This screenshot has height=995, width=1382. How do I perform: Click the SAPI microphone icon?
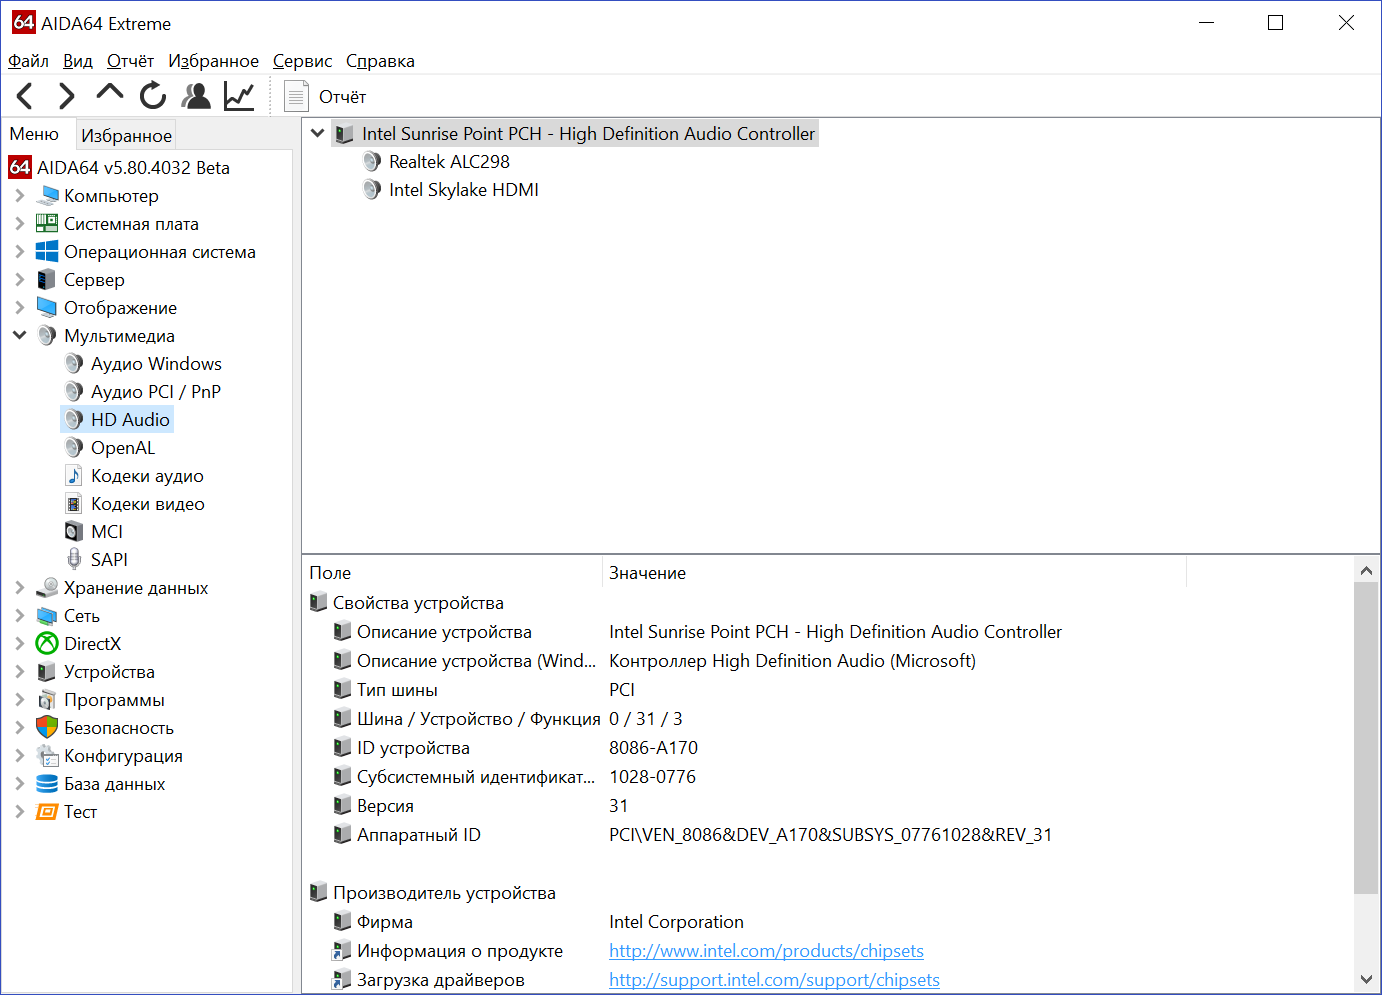click(x=74, y=559)
